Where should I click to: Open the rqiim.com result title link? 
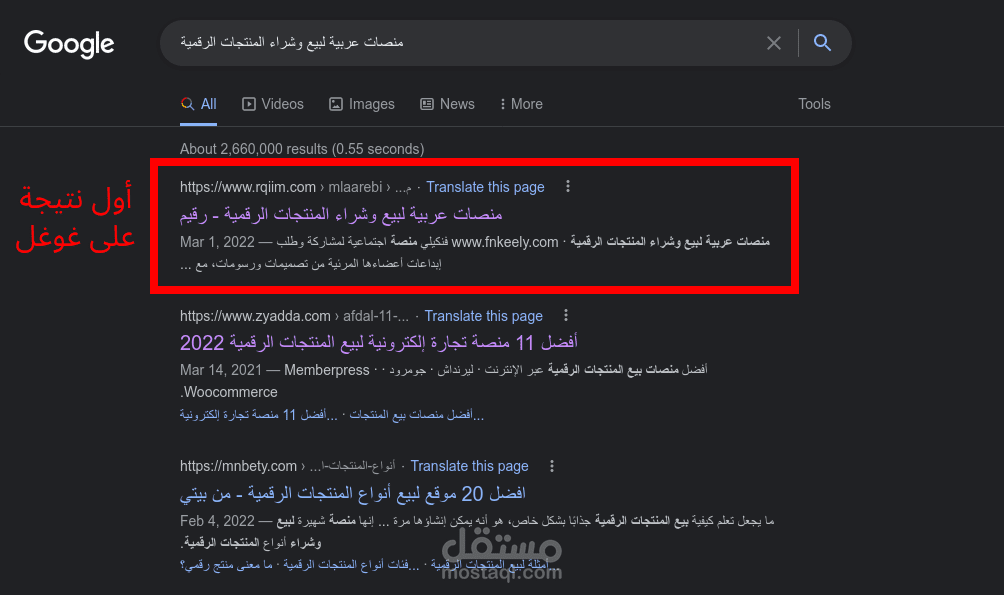341,214
